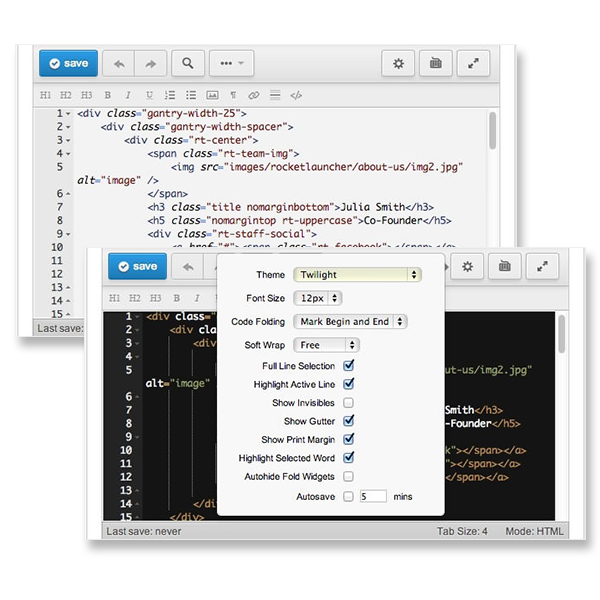Click undo arrow in the back editor toolbar

coord(119,63)
